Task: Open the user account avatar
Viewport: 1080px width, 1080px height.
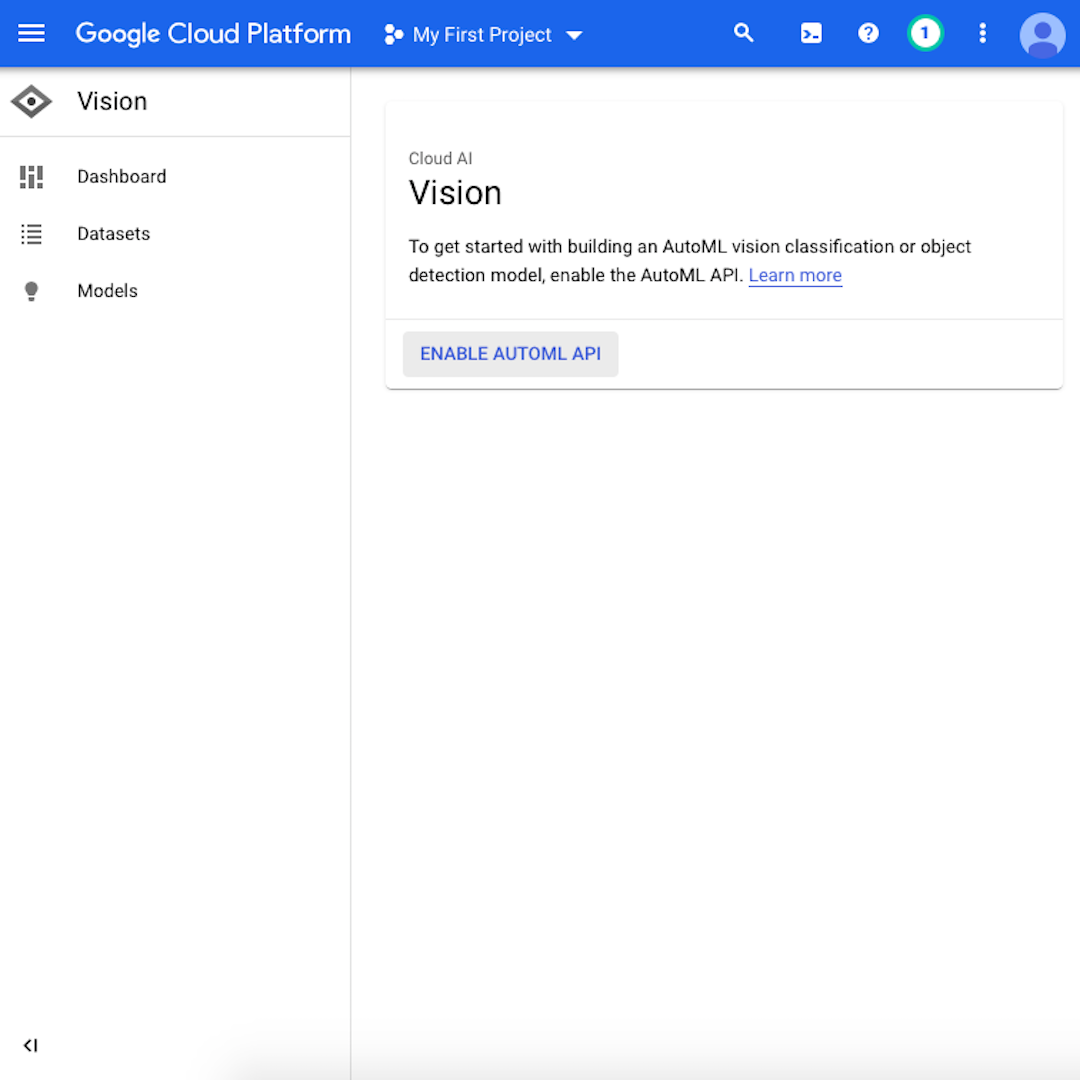Action: [x=1042, y=34]
